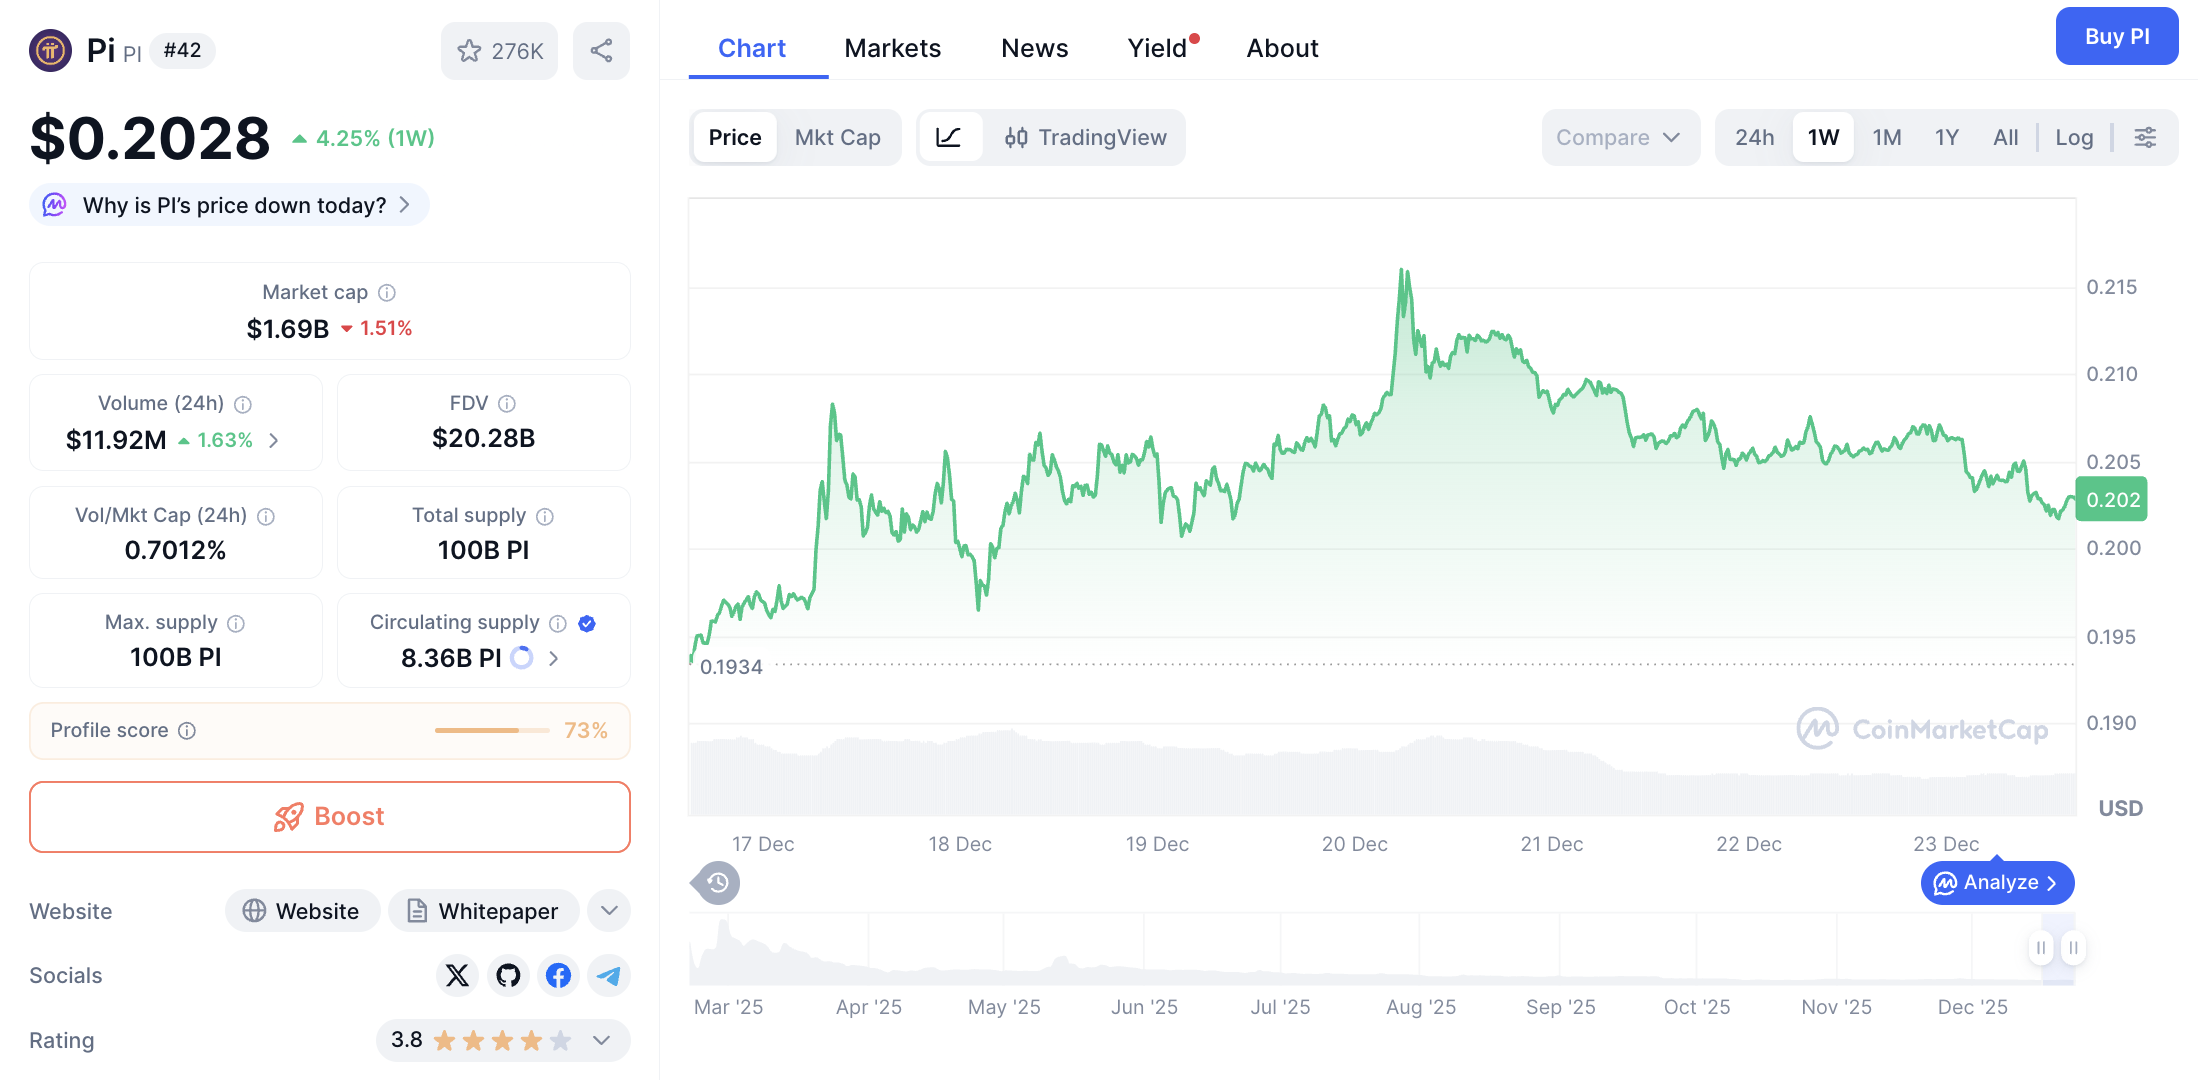Select the line chart style icon
Screen dimensions: 2198x1080
(x=950, y=137)
